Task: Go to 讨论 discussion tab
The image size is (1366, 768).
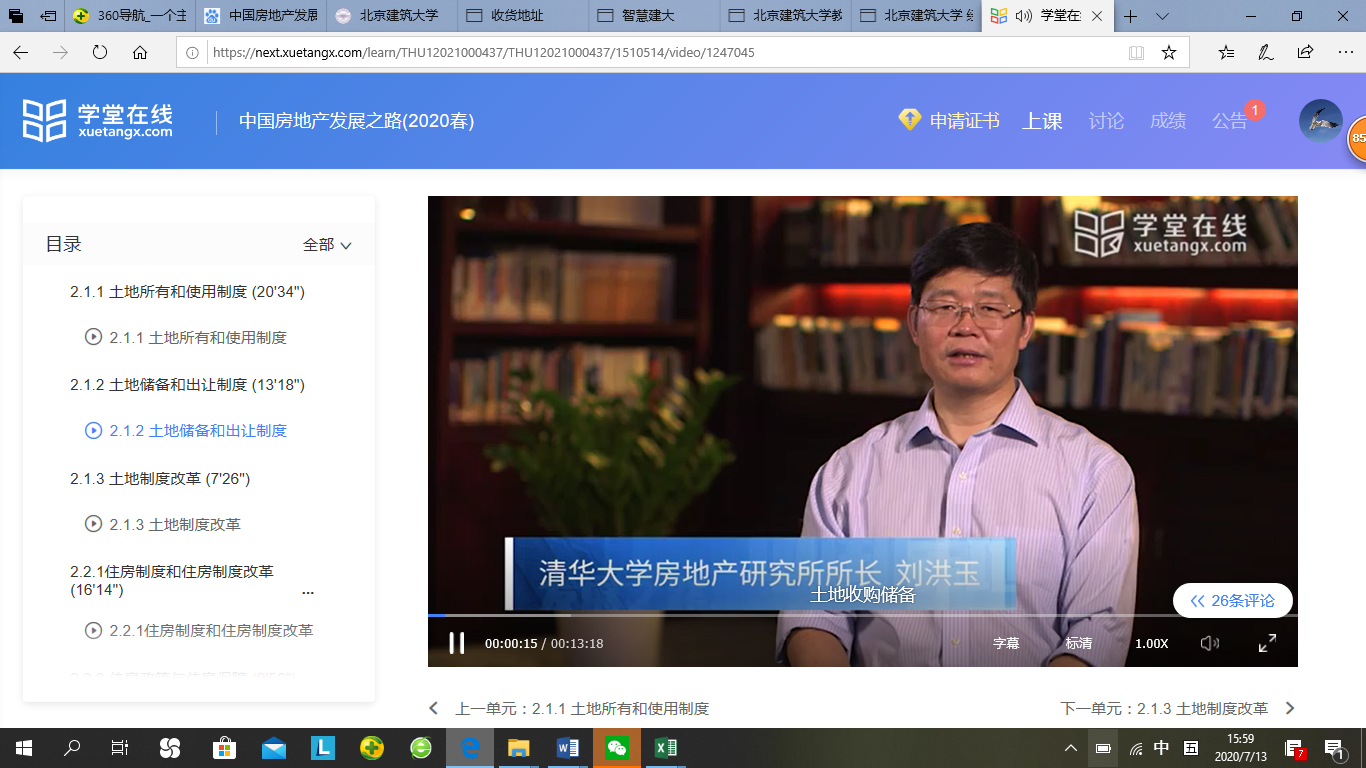Action: (1106, 121)
